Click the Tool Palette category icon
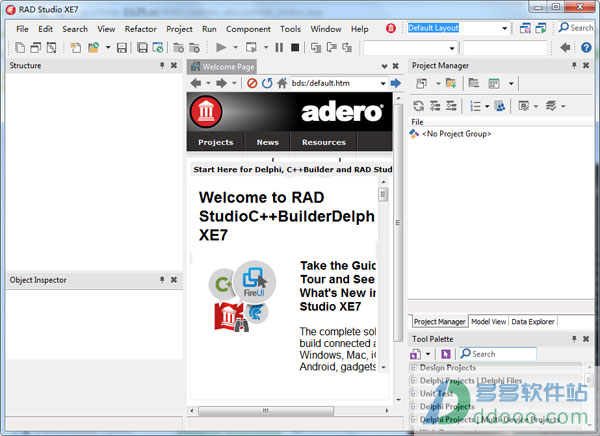 coord(416,354)
